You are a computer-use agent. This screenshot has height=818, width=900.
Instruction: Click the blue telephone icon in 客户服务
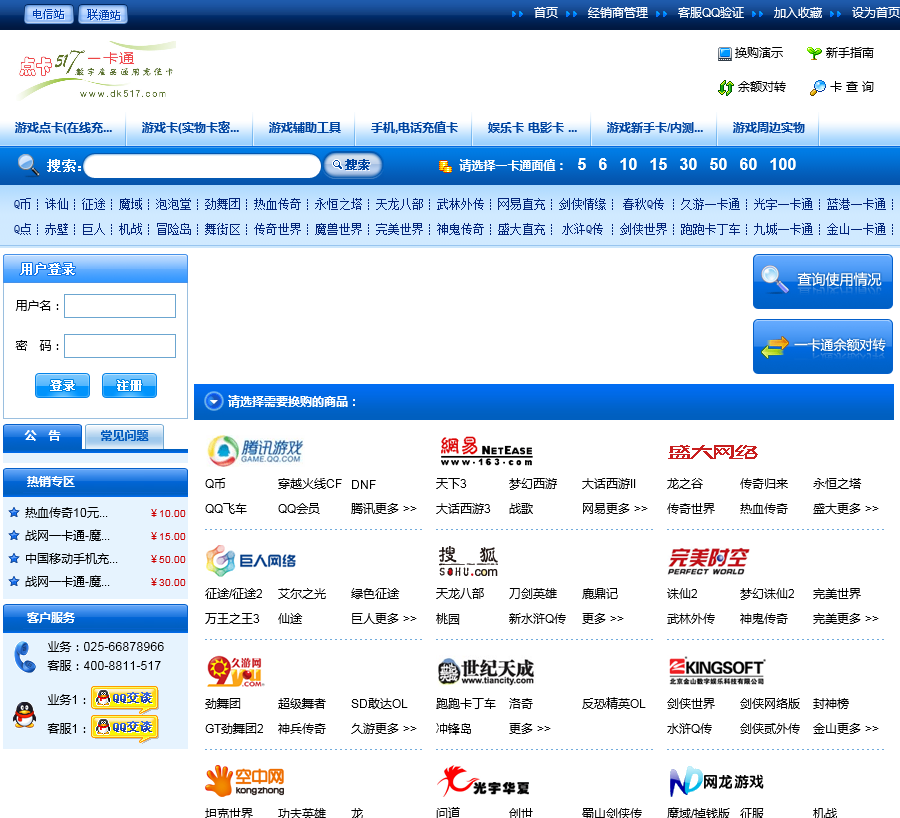point(25,657)
